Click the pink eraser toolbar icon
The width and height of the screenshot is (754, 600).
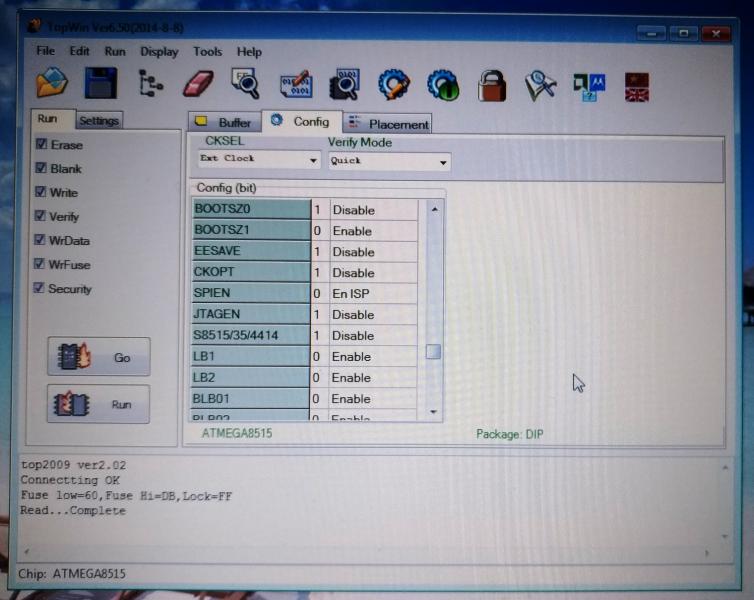(198, 84)
